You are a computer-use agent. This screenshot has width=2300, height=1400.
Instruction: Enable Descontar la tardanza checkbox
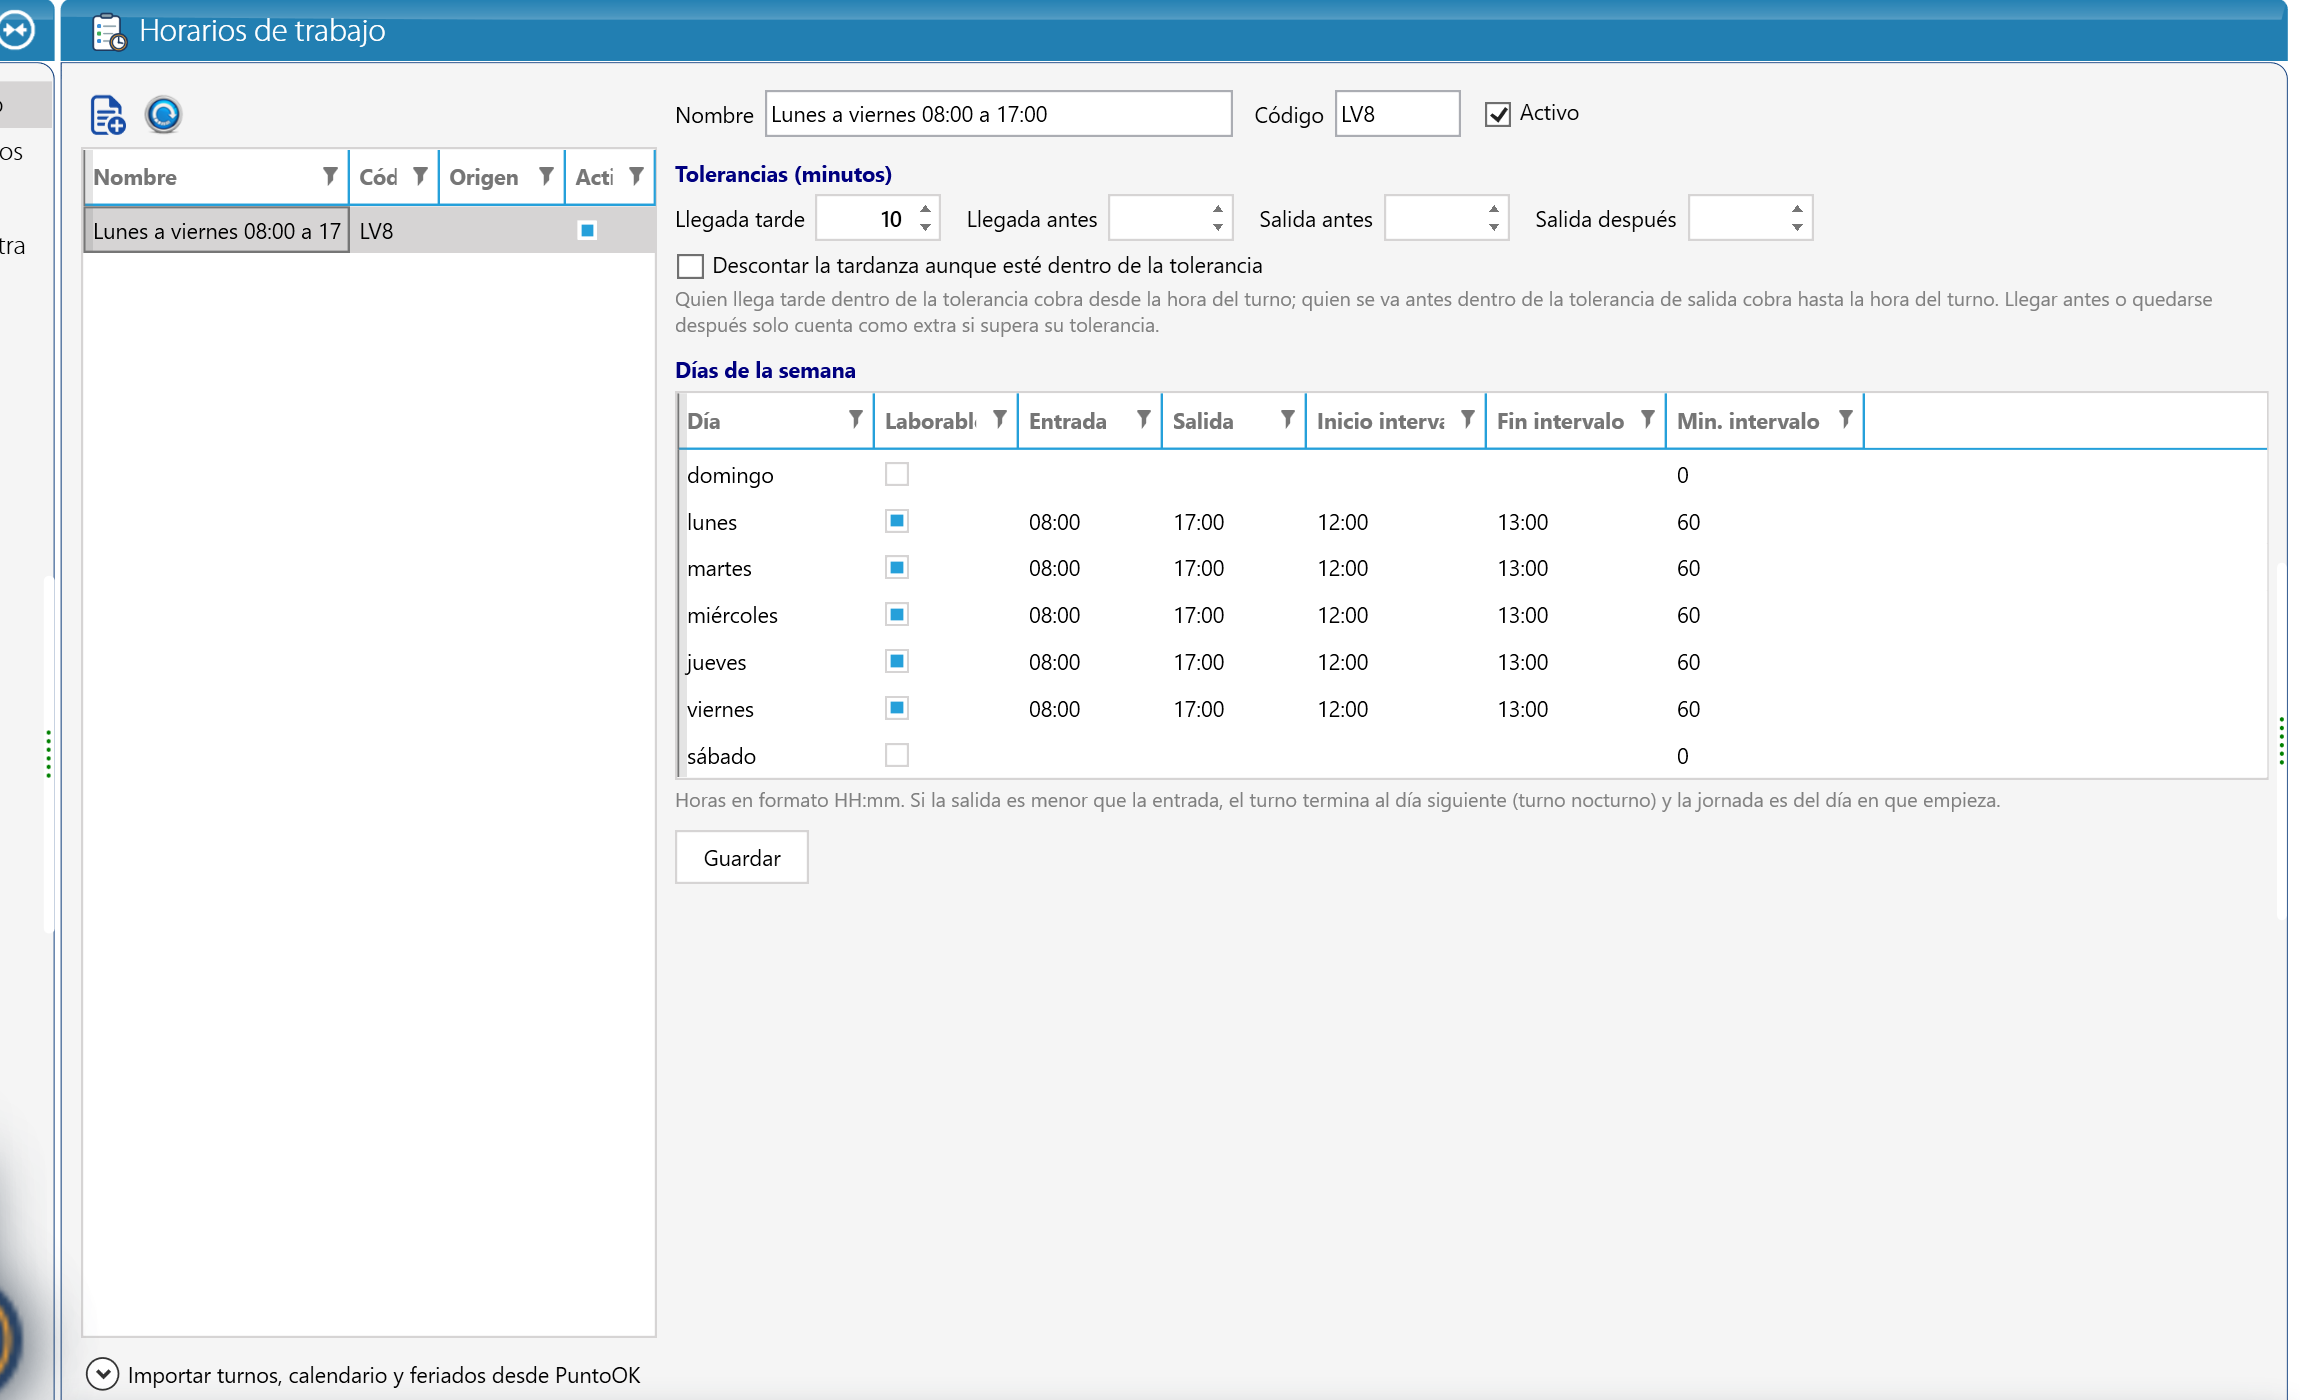690,266
